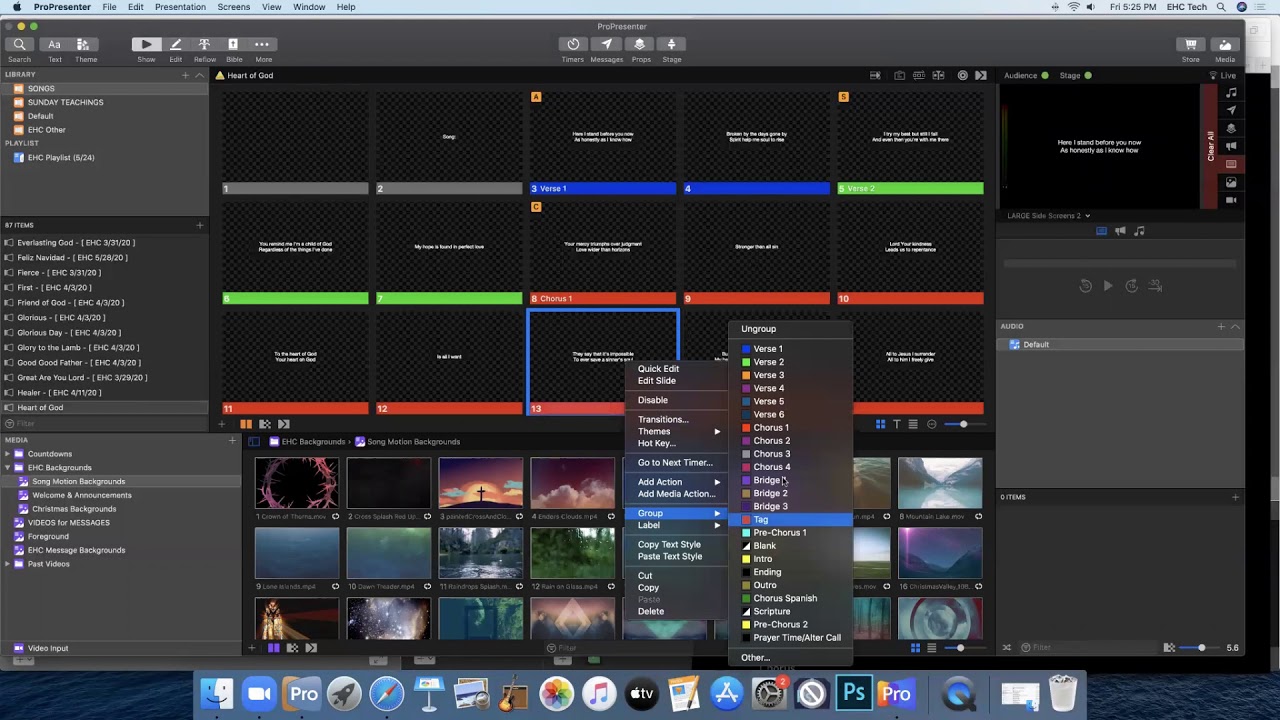The height and width of the screenshot is (720, 1280).
Task: Clear the props layer icon
Action: [1231, 128]
